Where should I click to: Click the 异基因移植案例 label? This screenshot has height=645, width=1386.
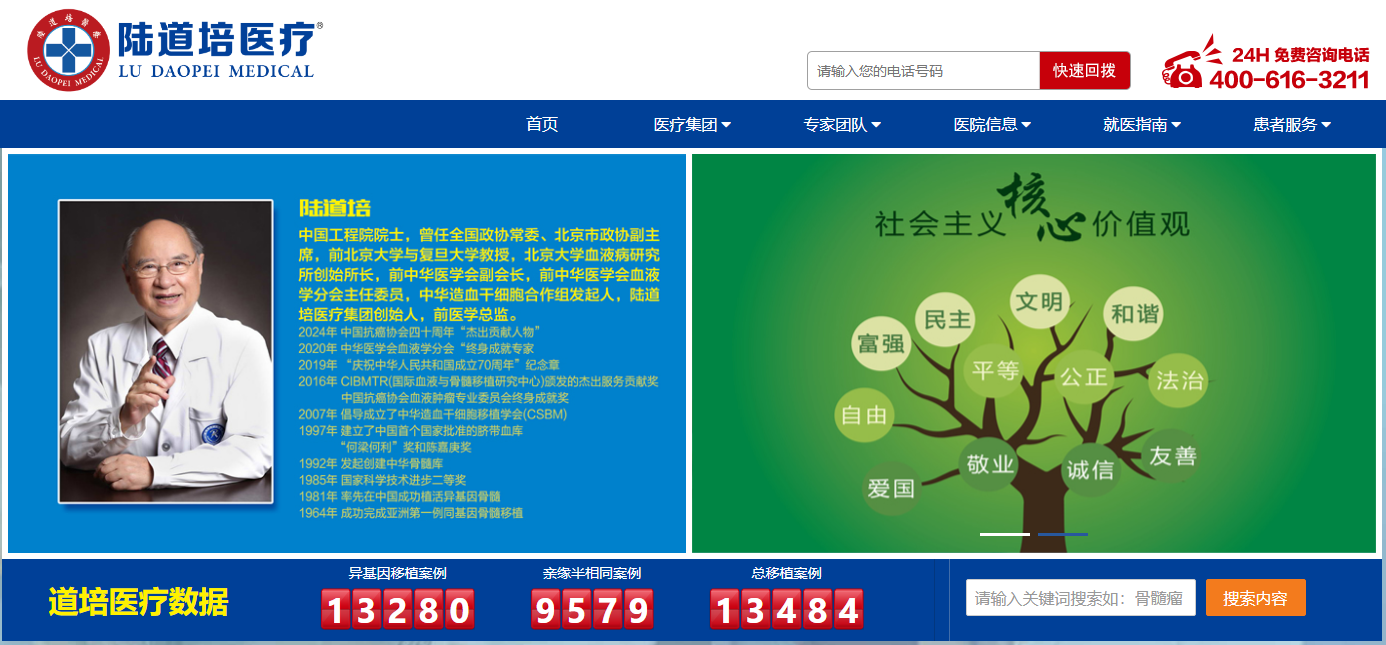pos(397,573)
